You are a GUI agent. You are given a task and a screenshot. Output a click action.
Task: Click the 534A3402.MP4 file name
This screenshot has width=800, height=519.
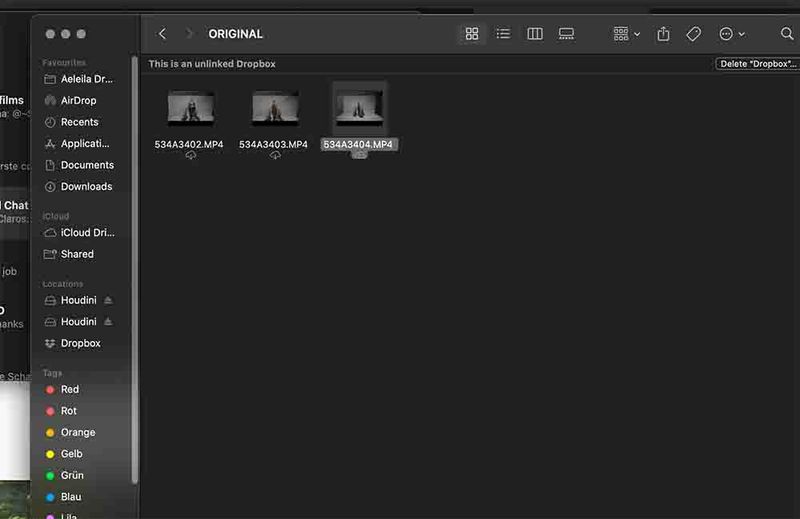189,144
